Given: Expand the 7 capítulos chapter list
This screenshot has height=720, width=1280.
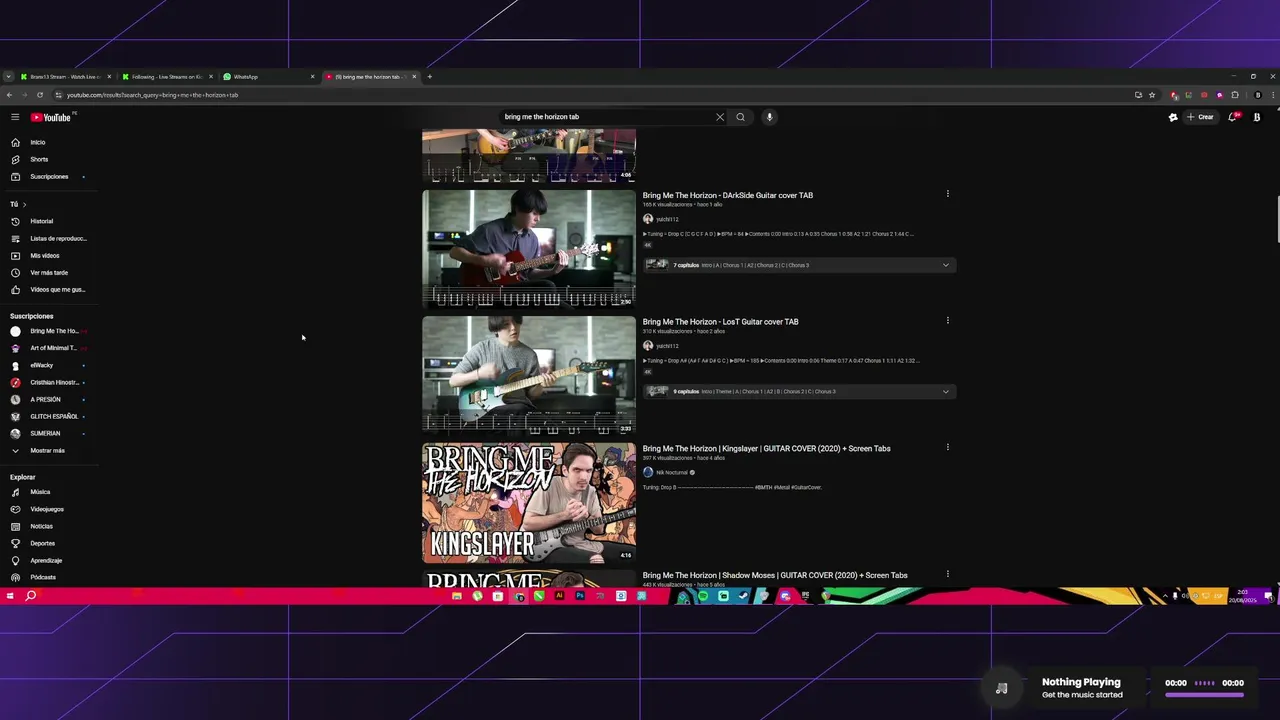Looking at the screenshot, I should coord(945,265).
